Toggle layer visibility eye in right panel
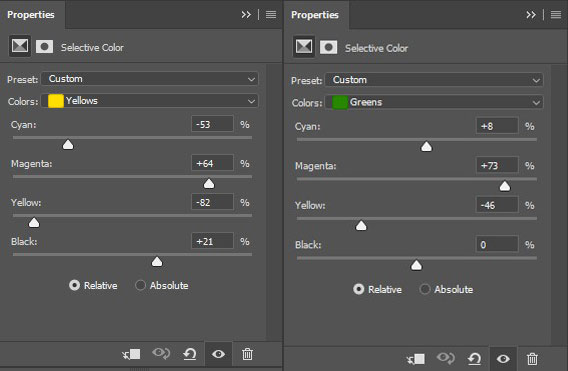Viewport: 568px width, 371px height. 503,359
